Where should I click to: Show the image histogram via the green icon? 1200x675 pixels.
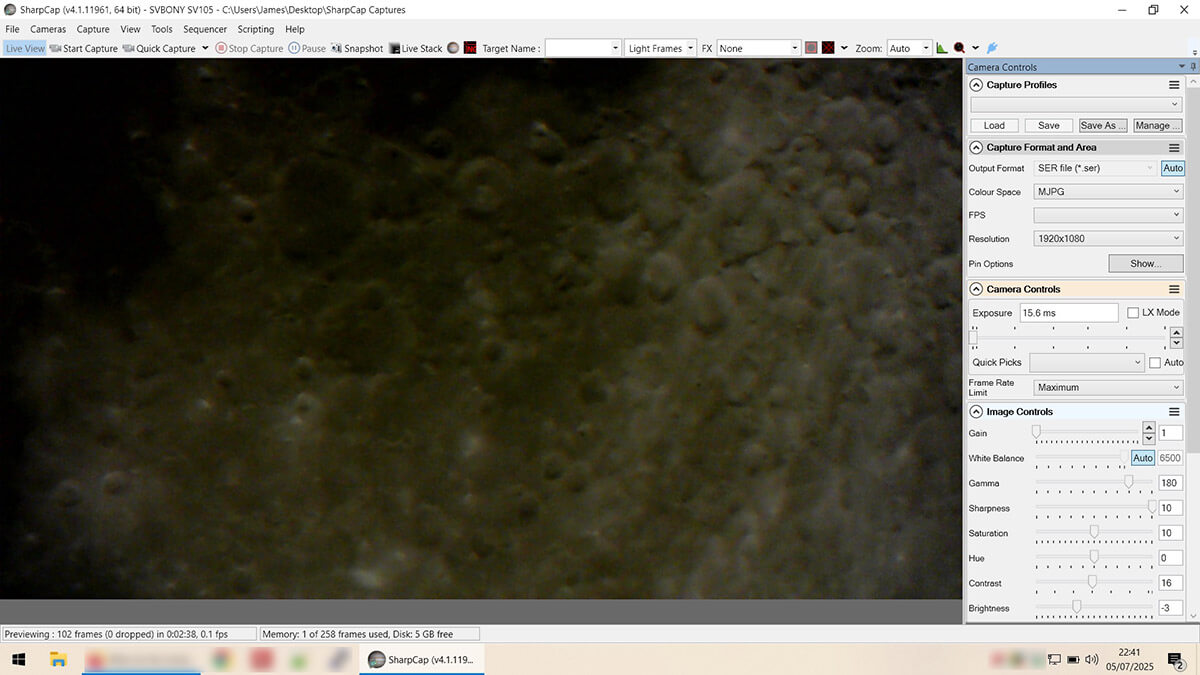point(942,48)
